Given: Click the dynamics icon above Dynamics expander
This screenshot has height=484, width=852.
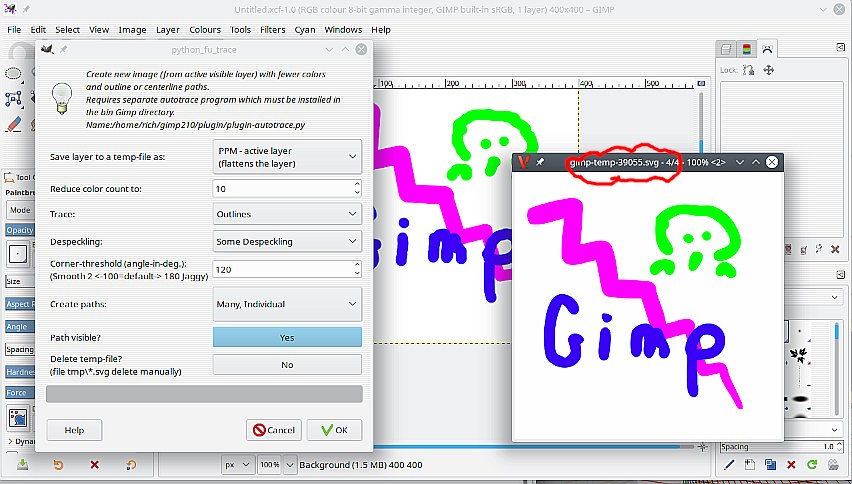Looking at the screenshot, I should 18,418.
